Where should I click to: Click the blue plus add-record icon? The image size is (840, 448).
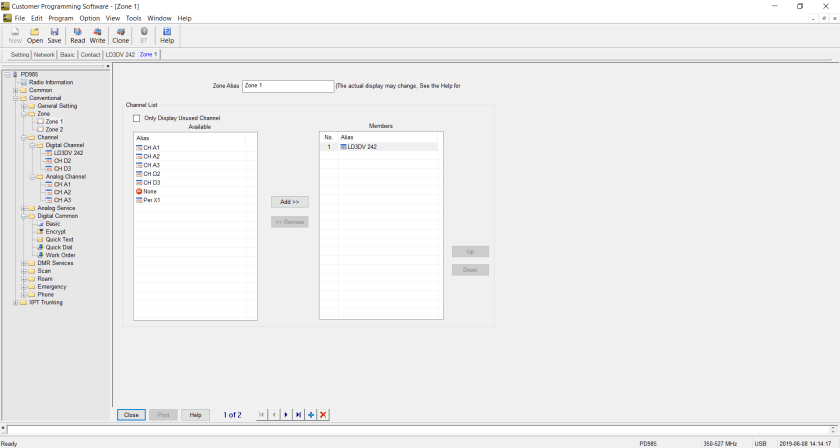pyautogui.click(x=311, y=414)
